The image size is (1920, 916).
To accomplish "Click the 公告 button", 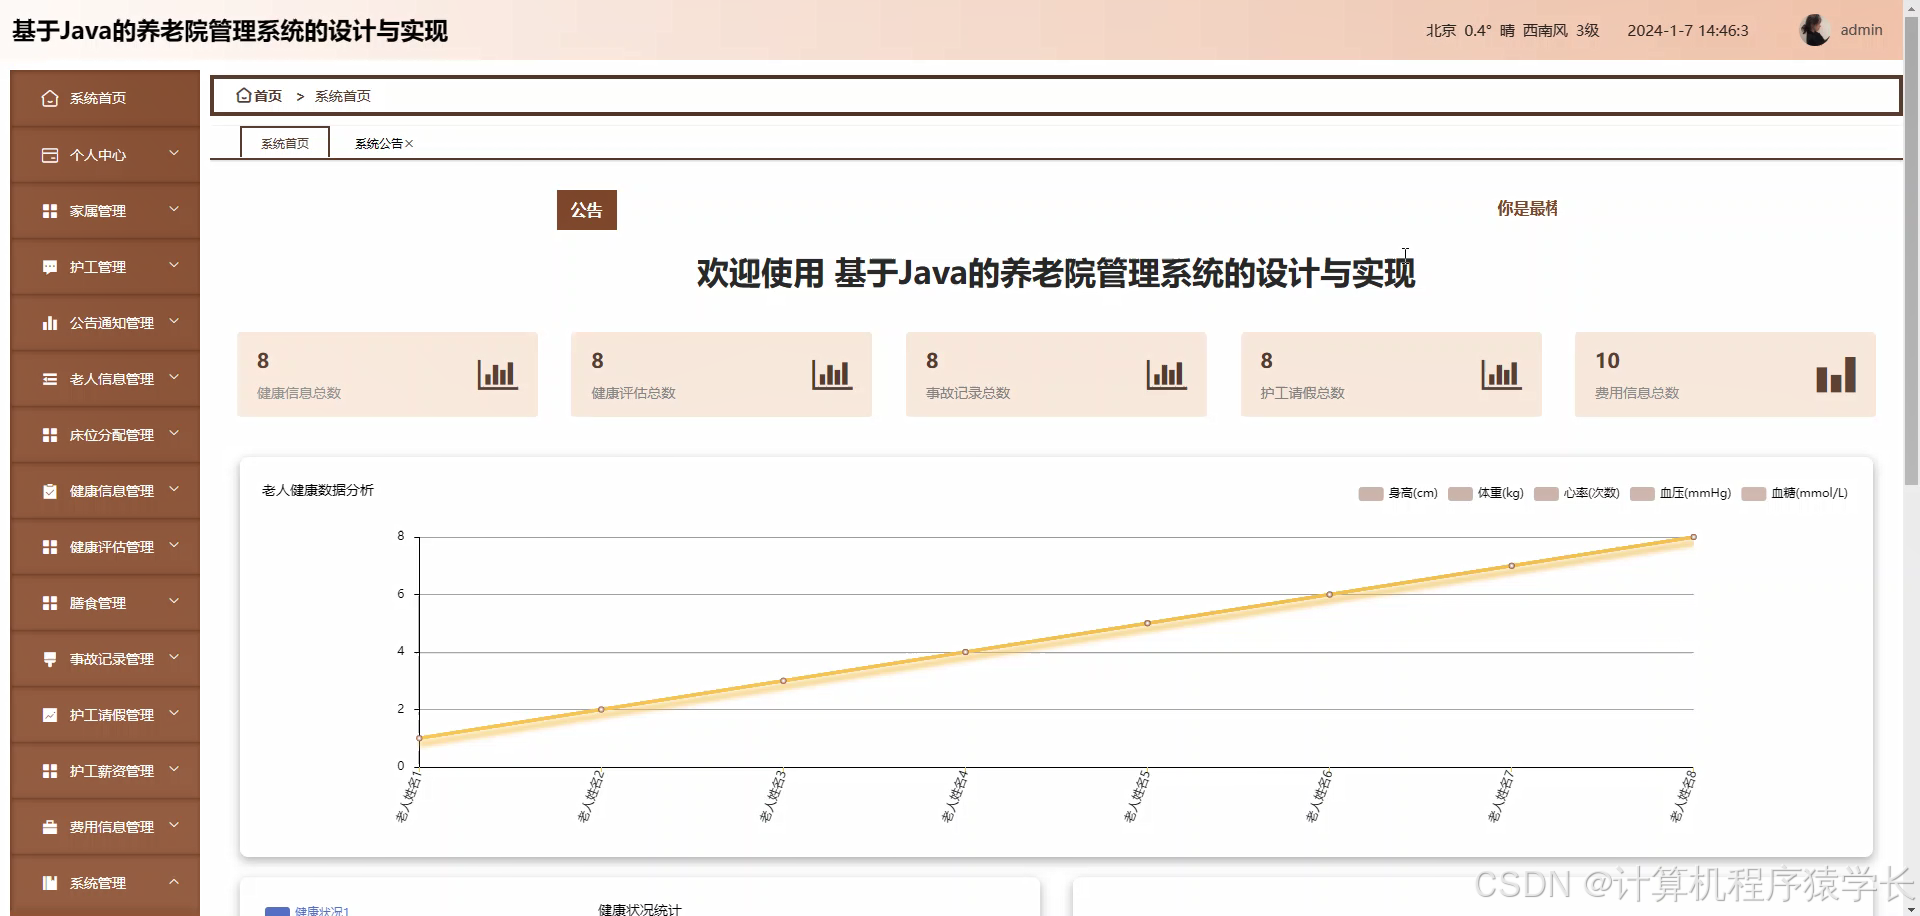I will 587,210.
